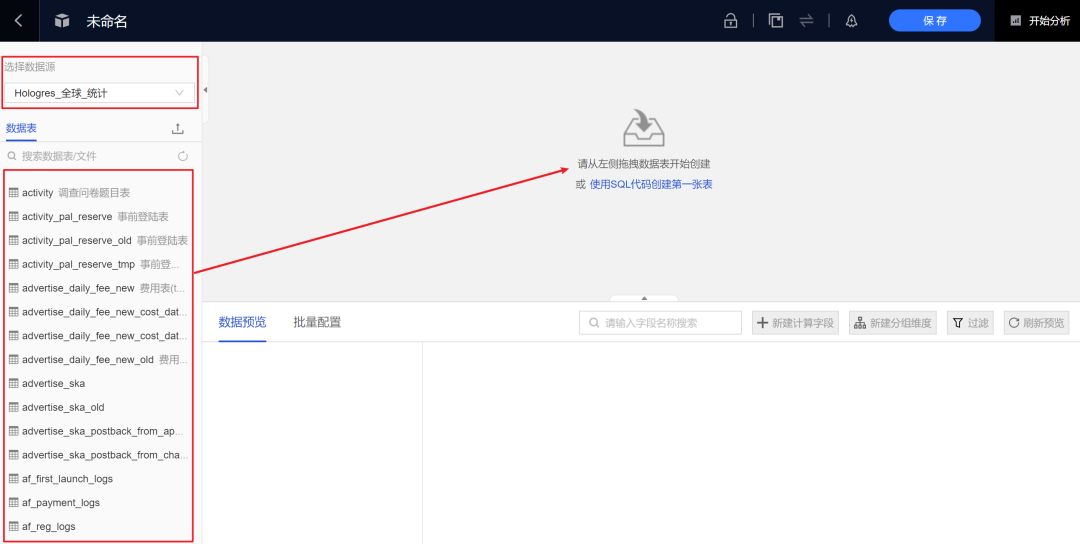1080x544 pixels.
Task: Select the advertise_daily_fee_new_old table row
Action: (98, 359)
